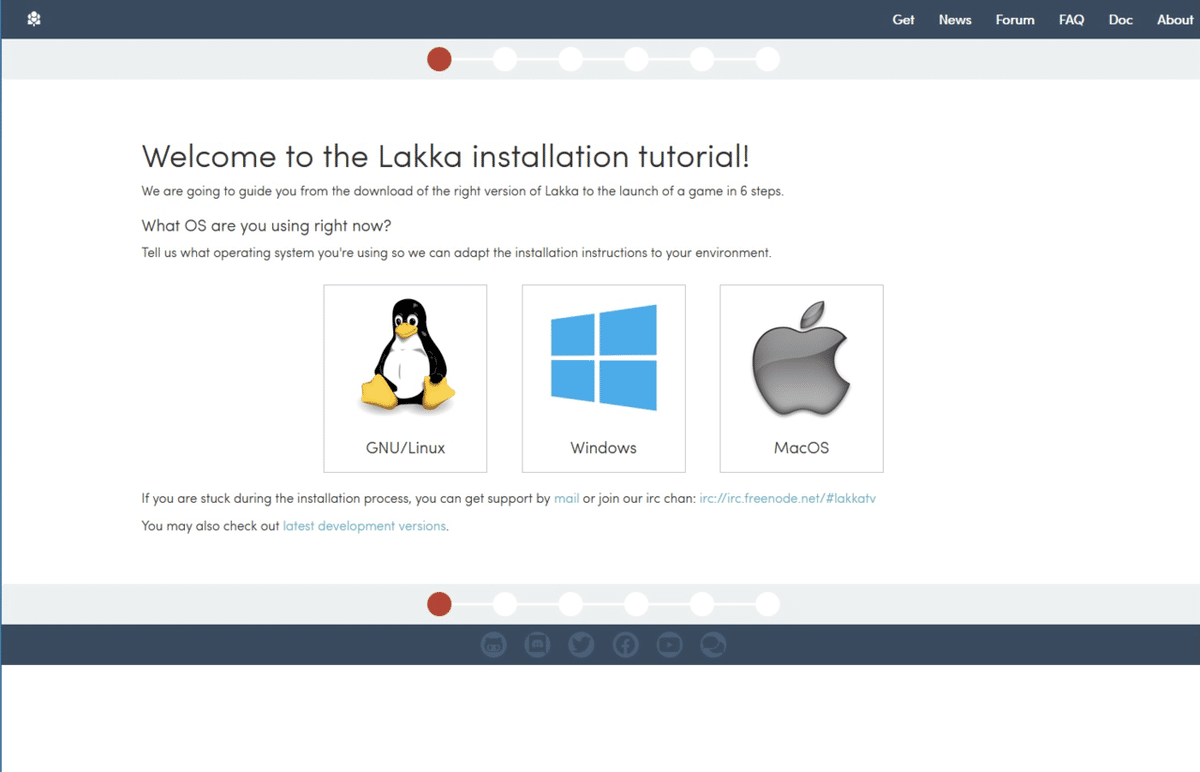This screenshot has height=772, width=1200.
Task: Open the Get menu item
Action: coord(903,20)
